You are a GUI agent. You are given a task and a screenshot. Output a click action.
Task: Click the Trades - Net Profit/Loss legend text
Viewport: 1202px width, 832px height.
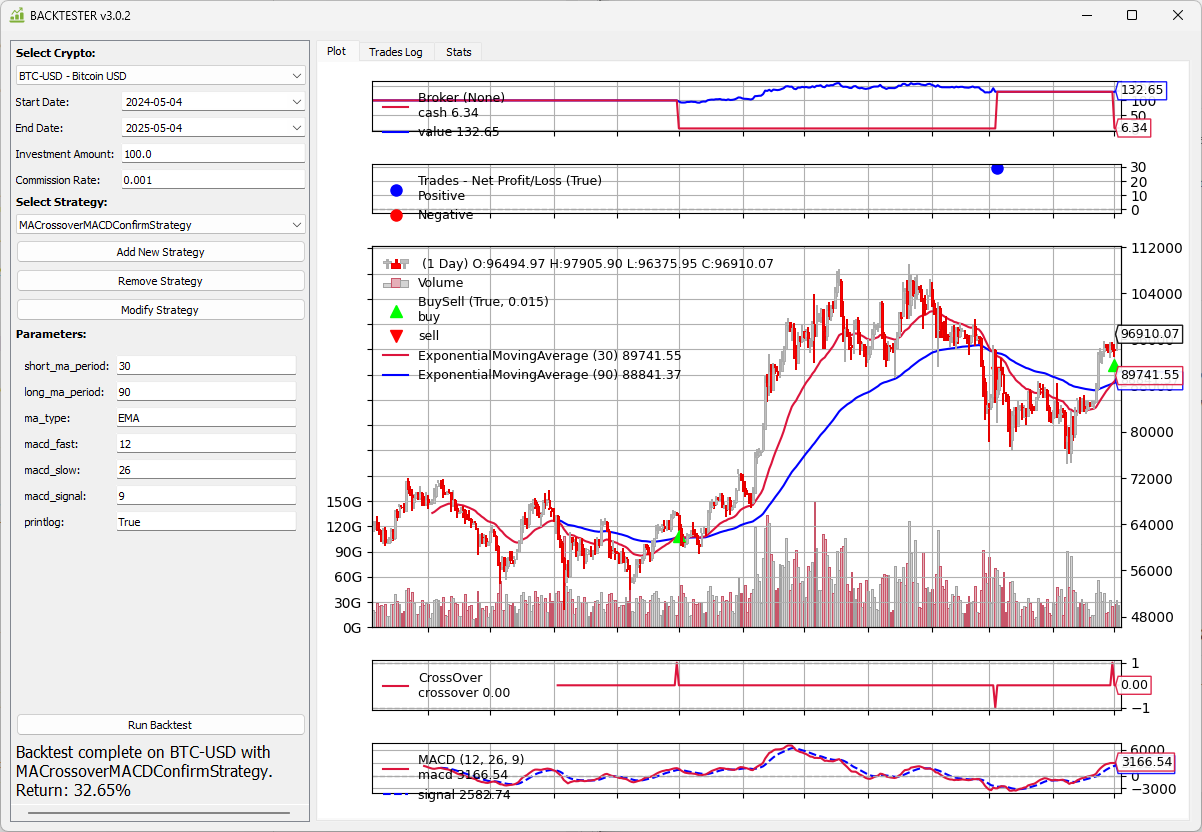pos(510,181)
